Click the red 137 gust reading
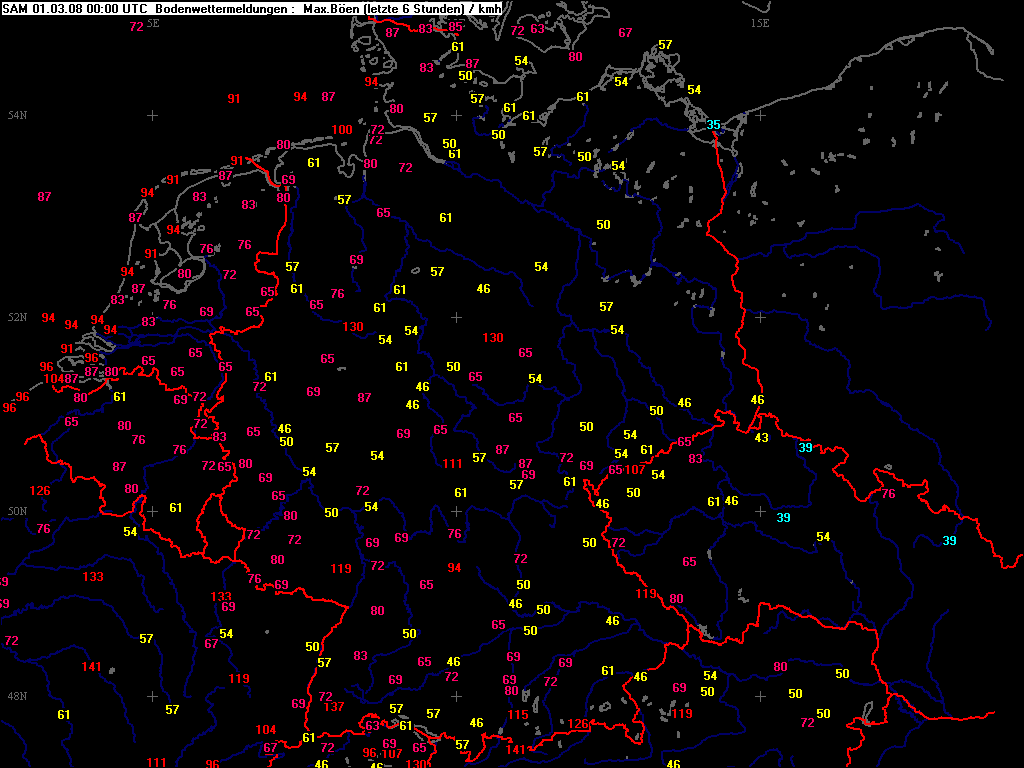Viewport: 1024px width, 768px height. (334, 707)
